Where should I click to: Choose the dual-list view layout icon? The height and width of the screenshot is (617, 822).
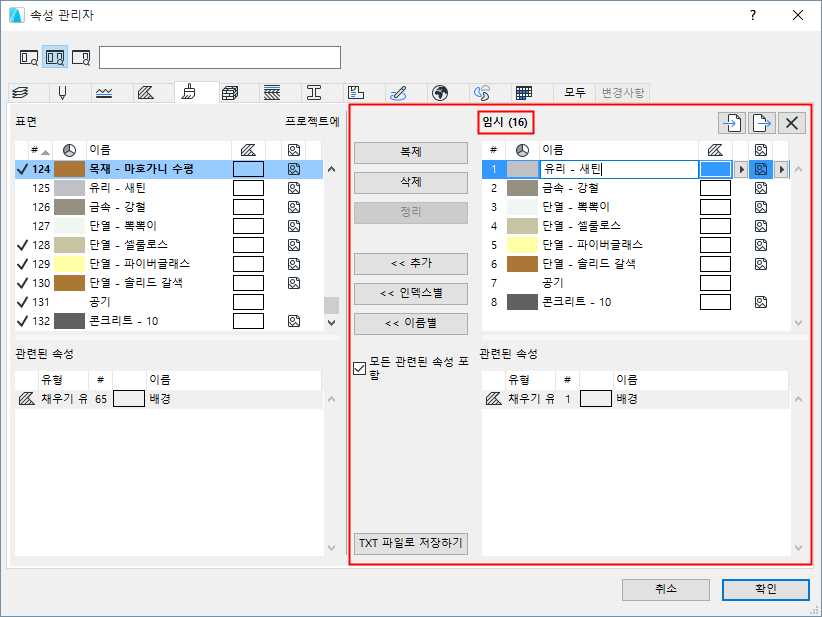point(55,57)
